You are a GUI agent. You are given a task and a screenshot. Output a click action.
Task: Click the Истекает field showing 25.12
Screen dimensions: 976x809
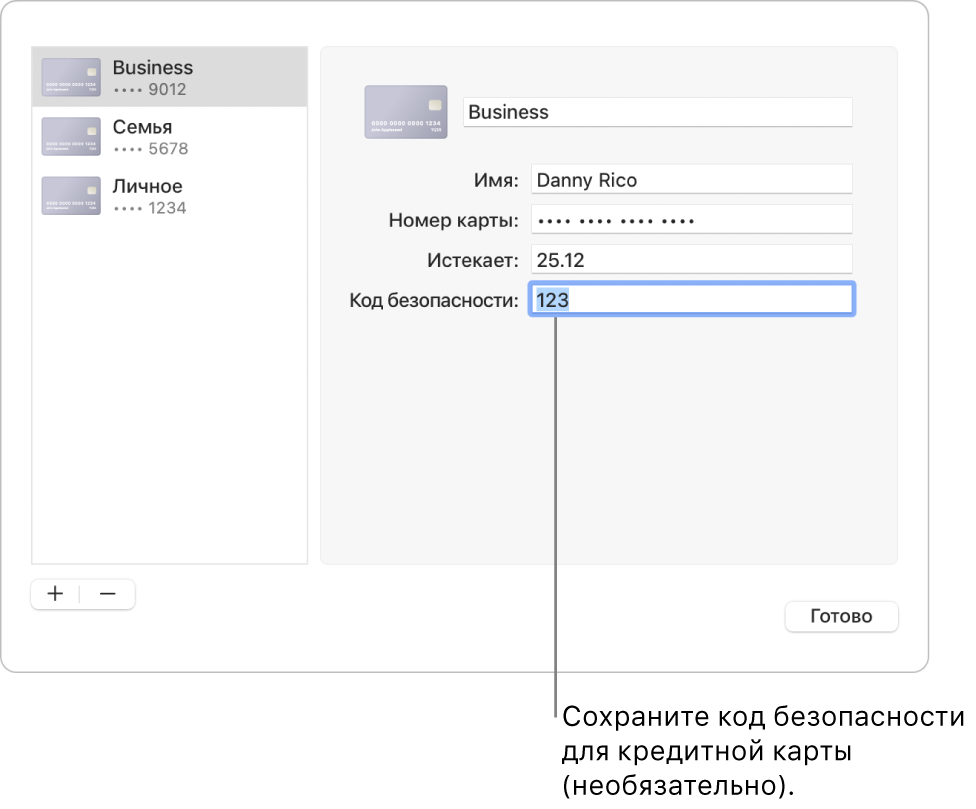coord(691,259)
